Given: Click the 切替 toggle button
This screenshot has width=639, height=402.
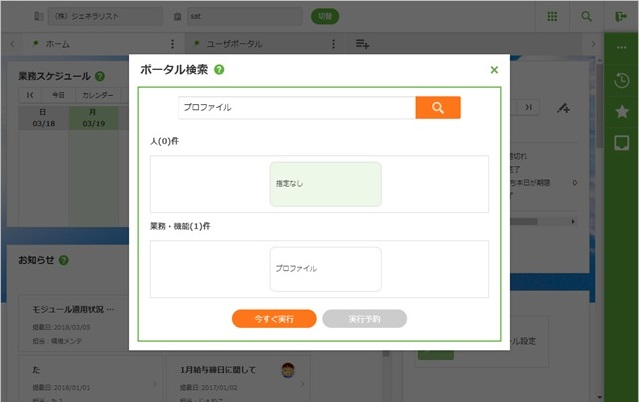Looking at the screenshot, I should tap(325, 17).
